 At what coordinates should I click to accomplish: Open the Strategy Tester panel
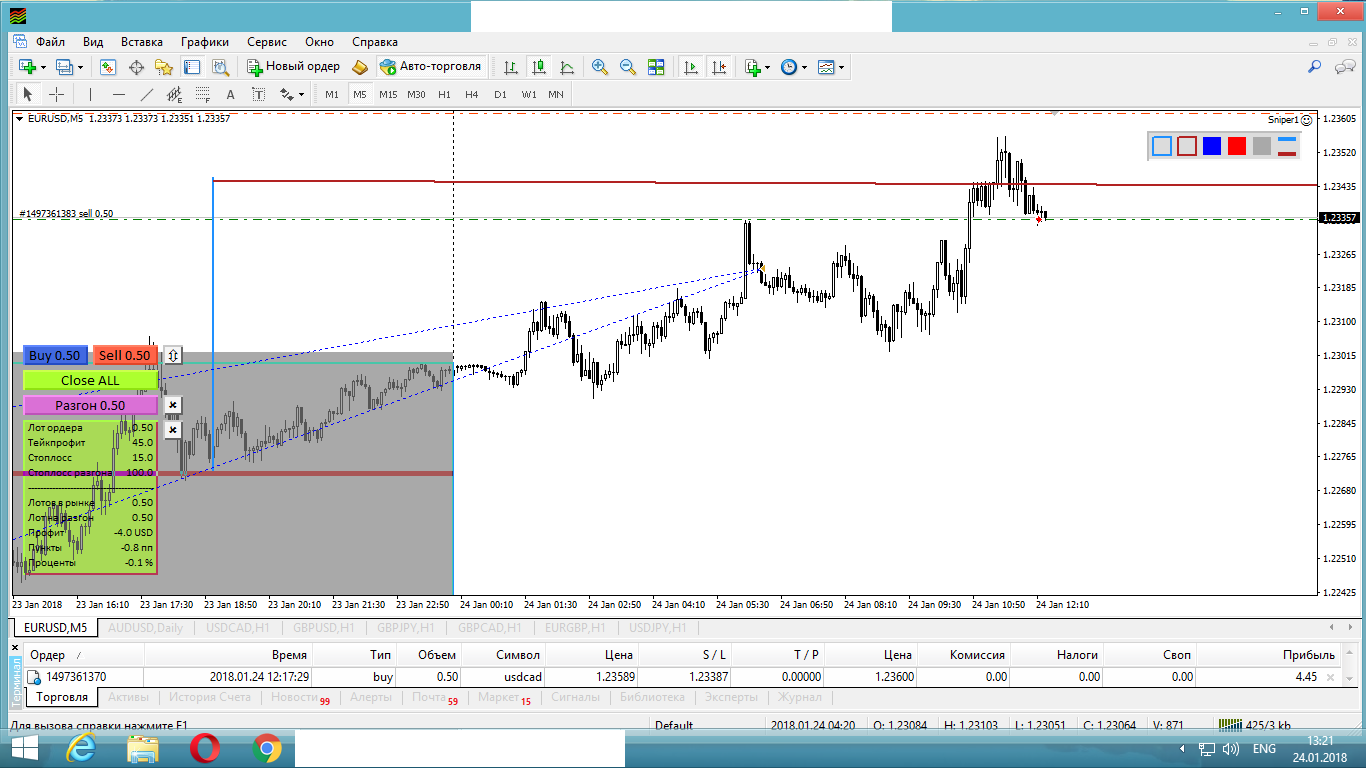coord(220,67)
